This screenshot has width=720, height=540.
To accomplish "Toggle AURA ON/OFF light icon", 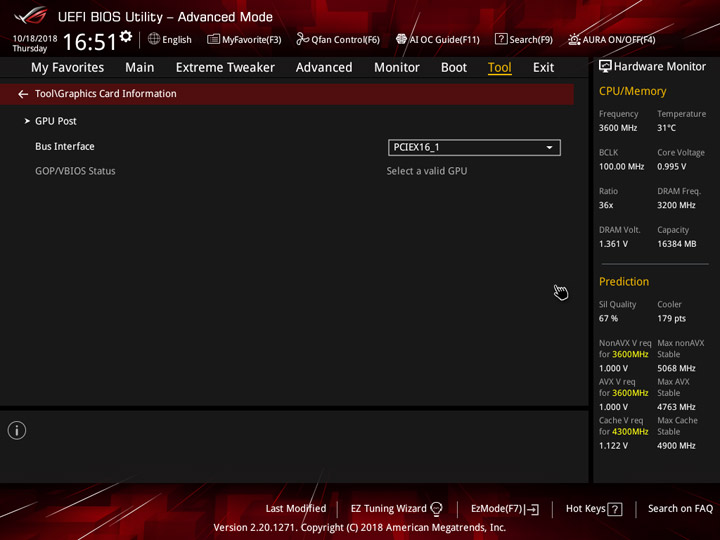I will point(574,39).
